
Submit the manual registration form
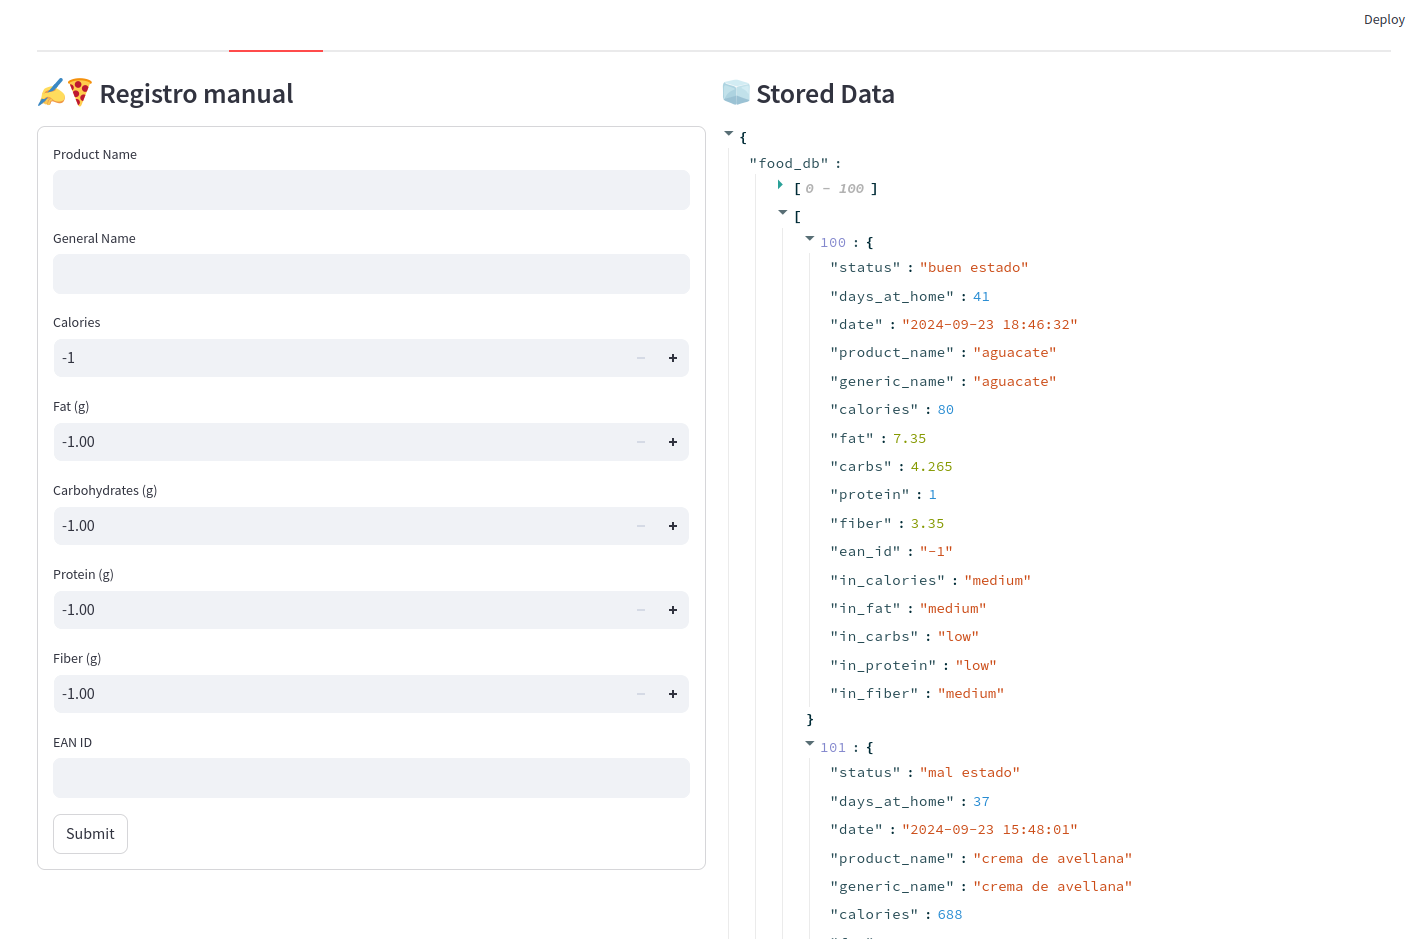click(90, 834)
